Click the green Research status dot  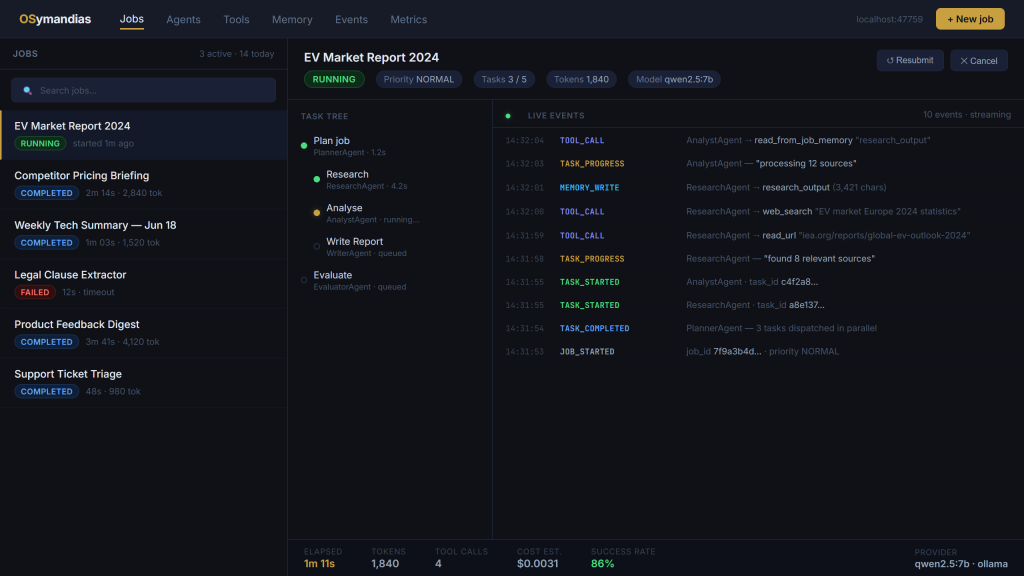tap(317, 179)
